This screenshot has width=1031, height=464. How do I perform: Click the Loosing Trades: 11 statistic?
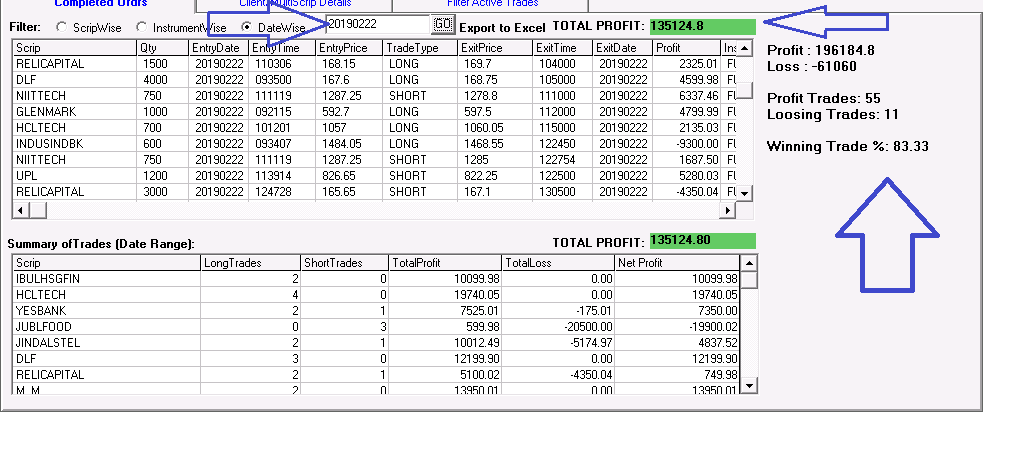pos(832,115)
